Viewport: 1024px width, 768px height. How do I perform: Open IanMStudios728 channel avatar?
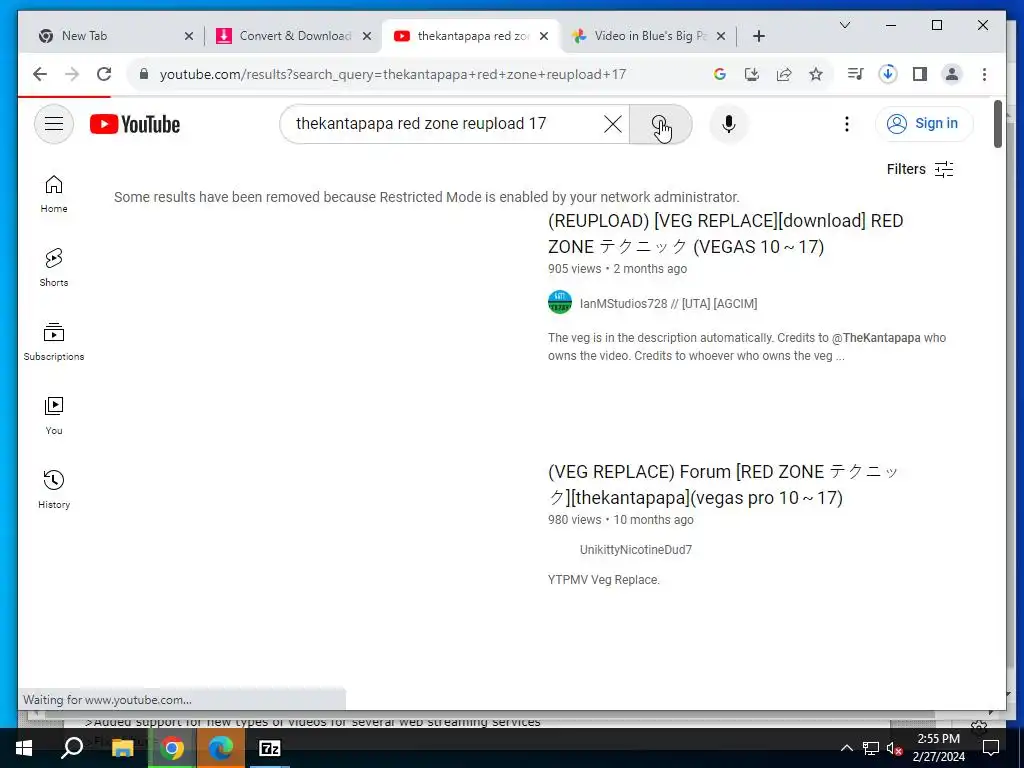(x=560, y=303)
